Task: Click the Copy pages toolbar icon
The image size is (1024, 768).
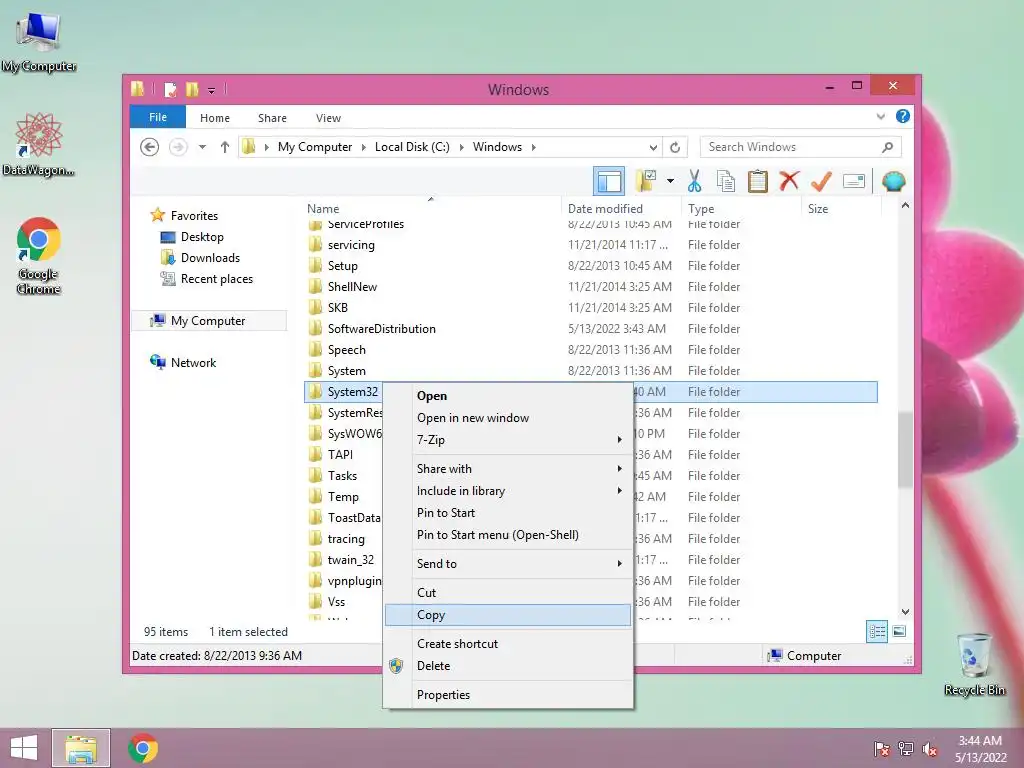Action: coord(726,181)
